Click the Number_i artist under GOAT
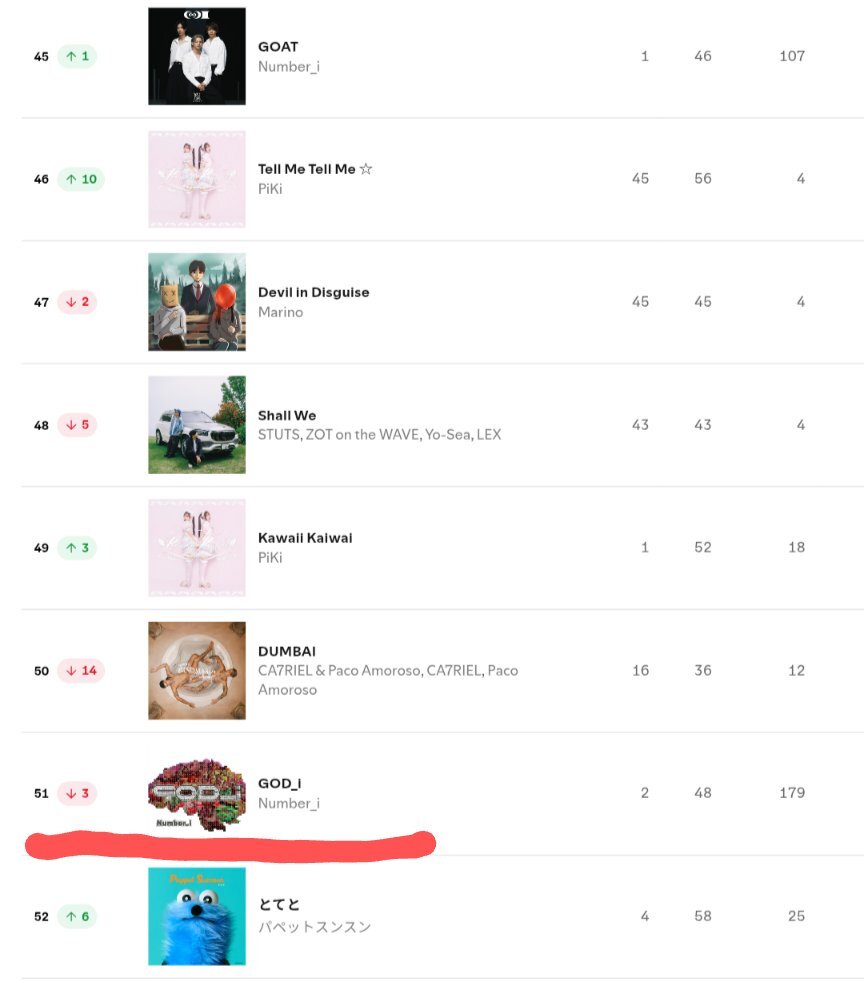This screenshot has height=982, width=864. click(289, 66)
